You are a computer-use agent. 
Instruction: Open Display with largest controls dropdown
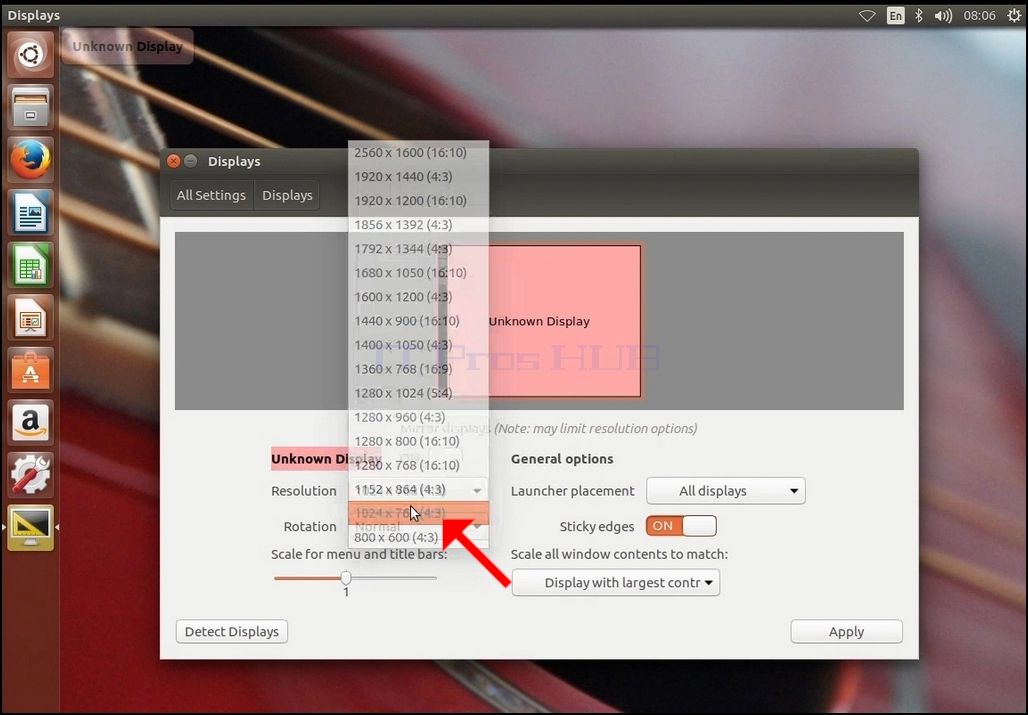(616, 583)
